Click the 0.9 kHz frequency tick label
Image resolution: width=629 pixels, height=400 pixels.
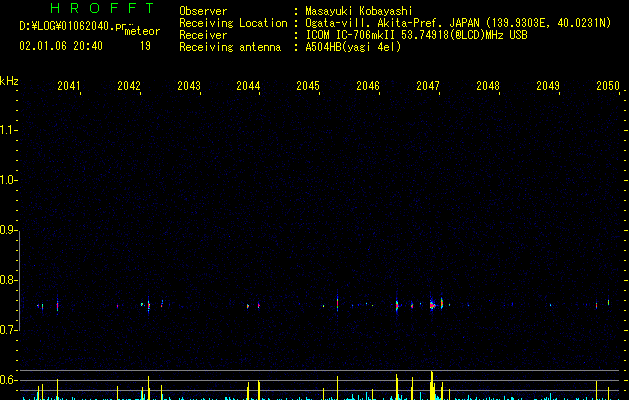[x=8, y=230]
